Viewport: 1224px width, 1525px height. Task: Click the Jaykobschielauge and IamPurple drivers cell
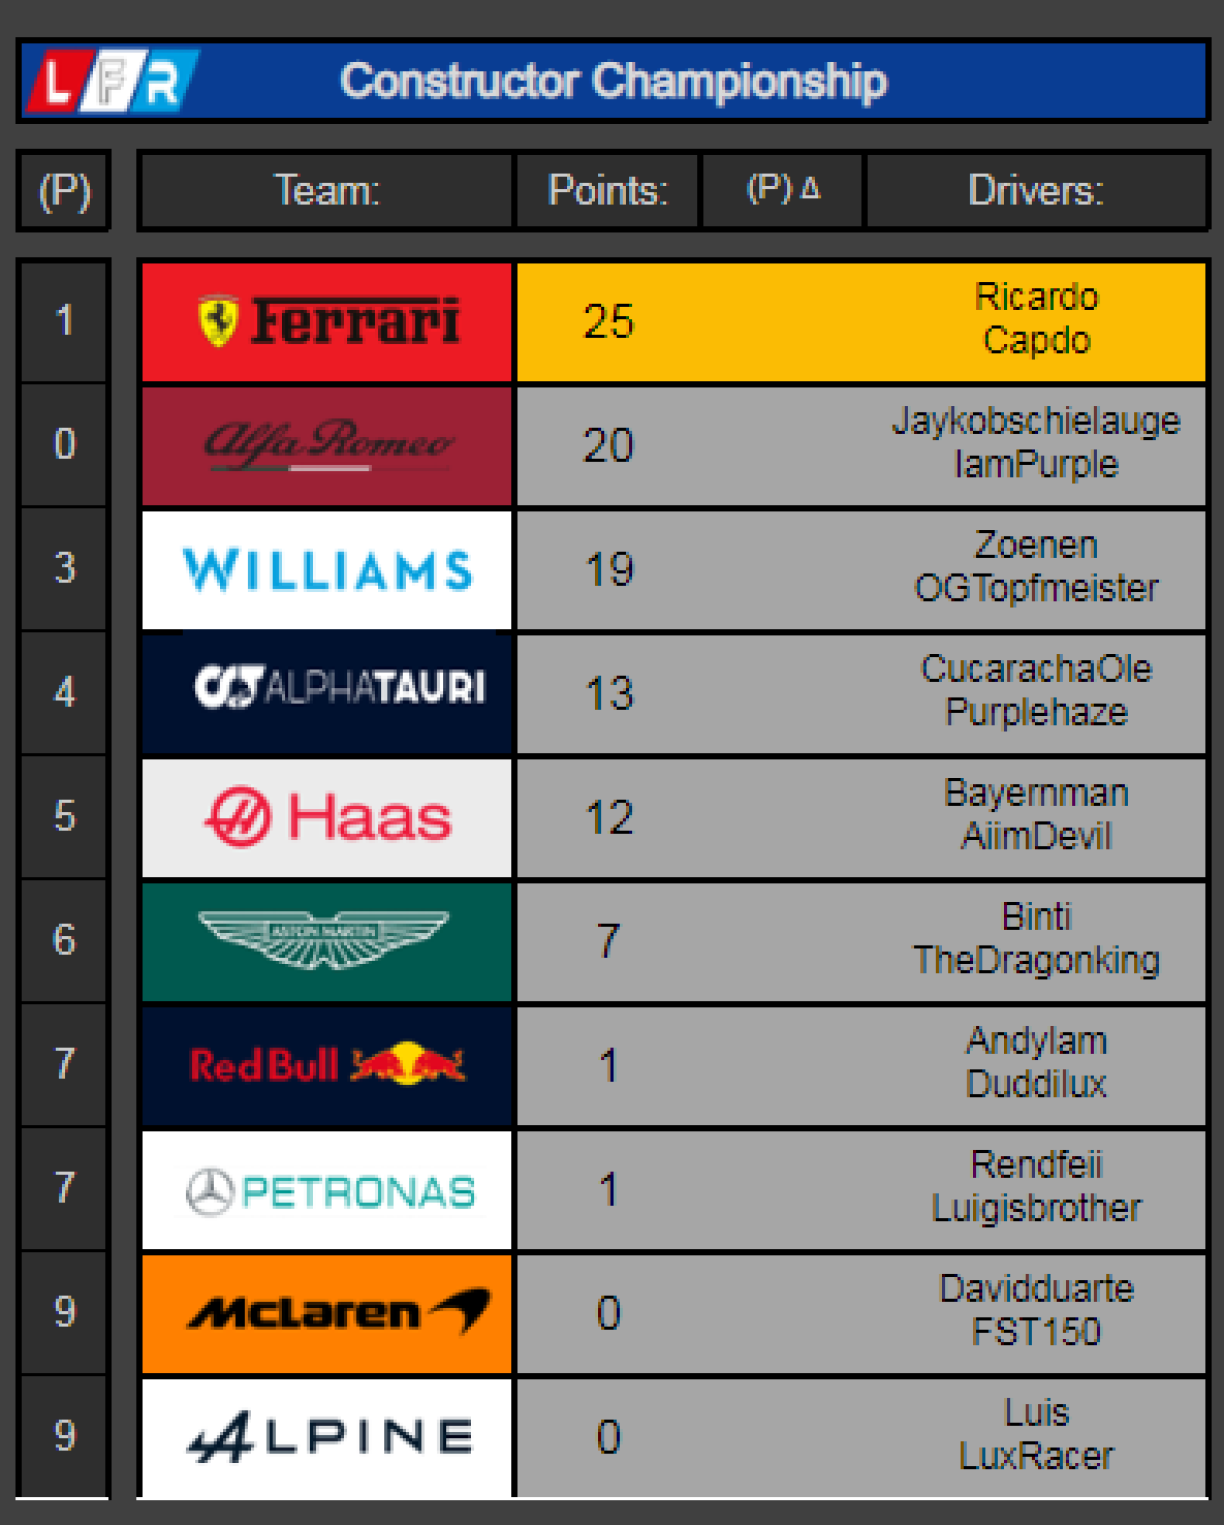[1036, 443]
